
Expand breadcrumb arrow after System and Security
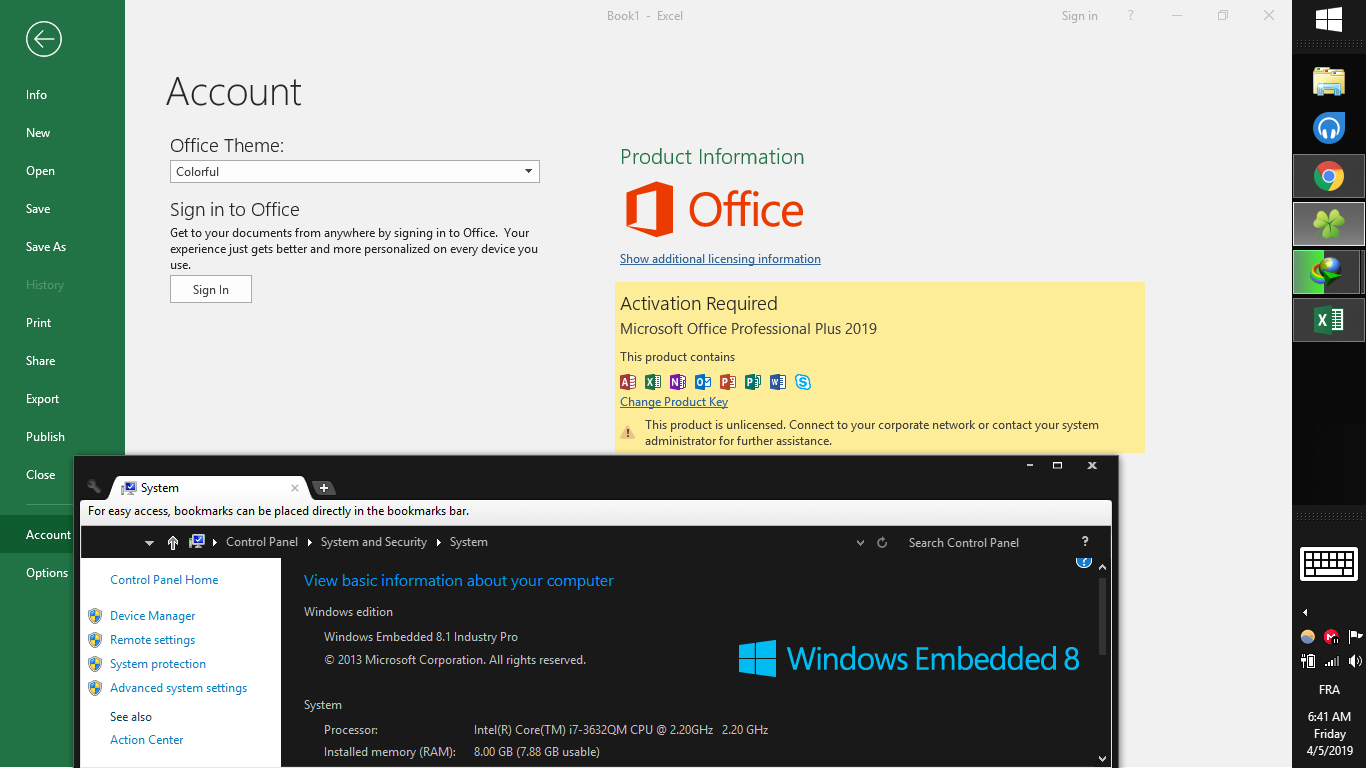438,542
